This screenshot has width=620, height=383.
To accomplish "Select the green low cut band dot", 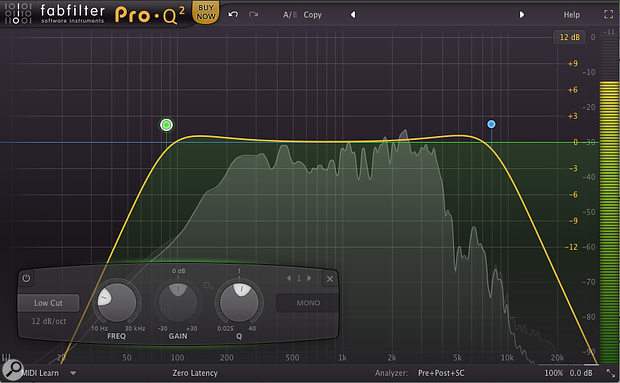I will tap(166, 125).
